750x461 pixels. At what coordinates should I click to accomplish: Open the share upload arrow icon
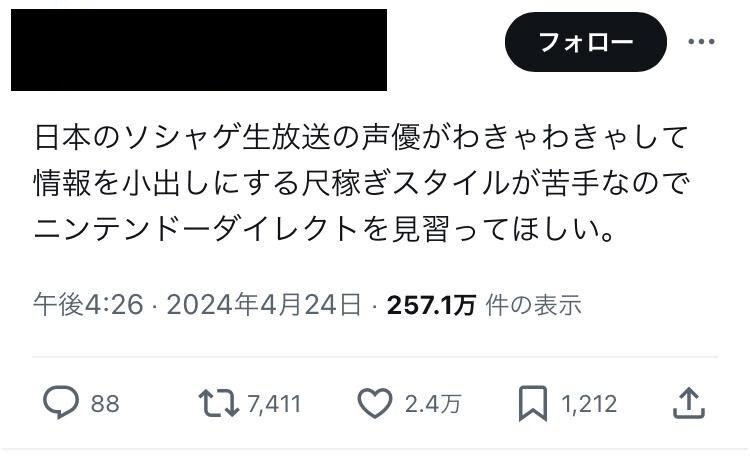(x=689, y=403)
